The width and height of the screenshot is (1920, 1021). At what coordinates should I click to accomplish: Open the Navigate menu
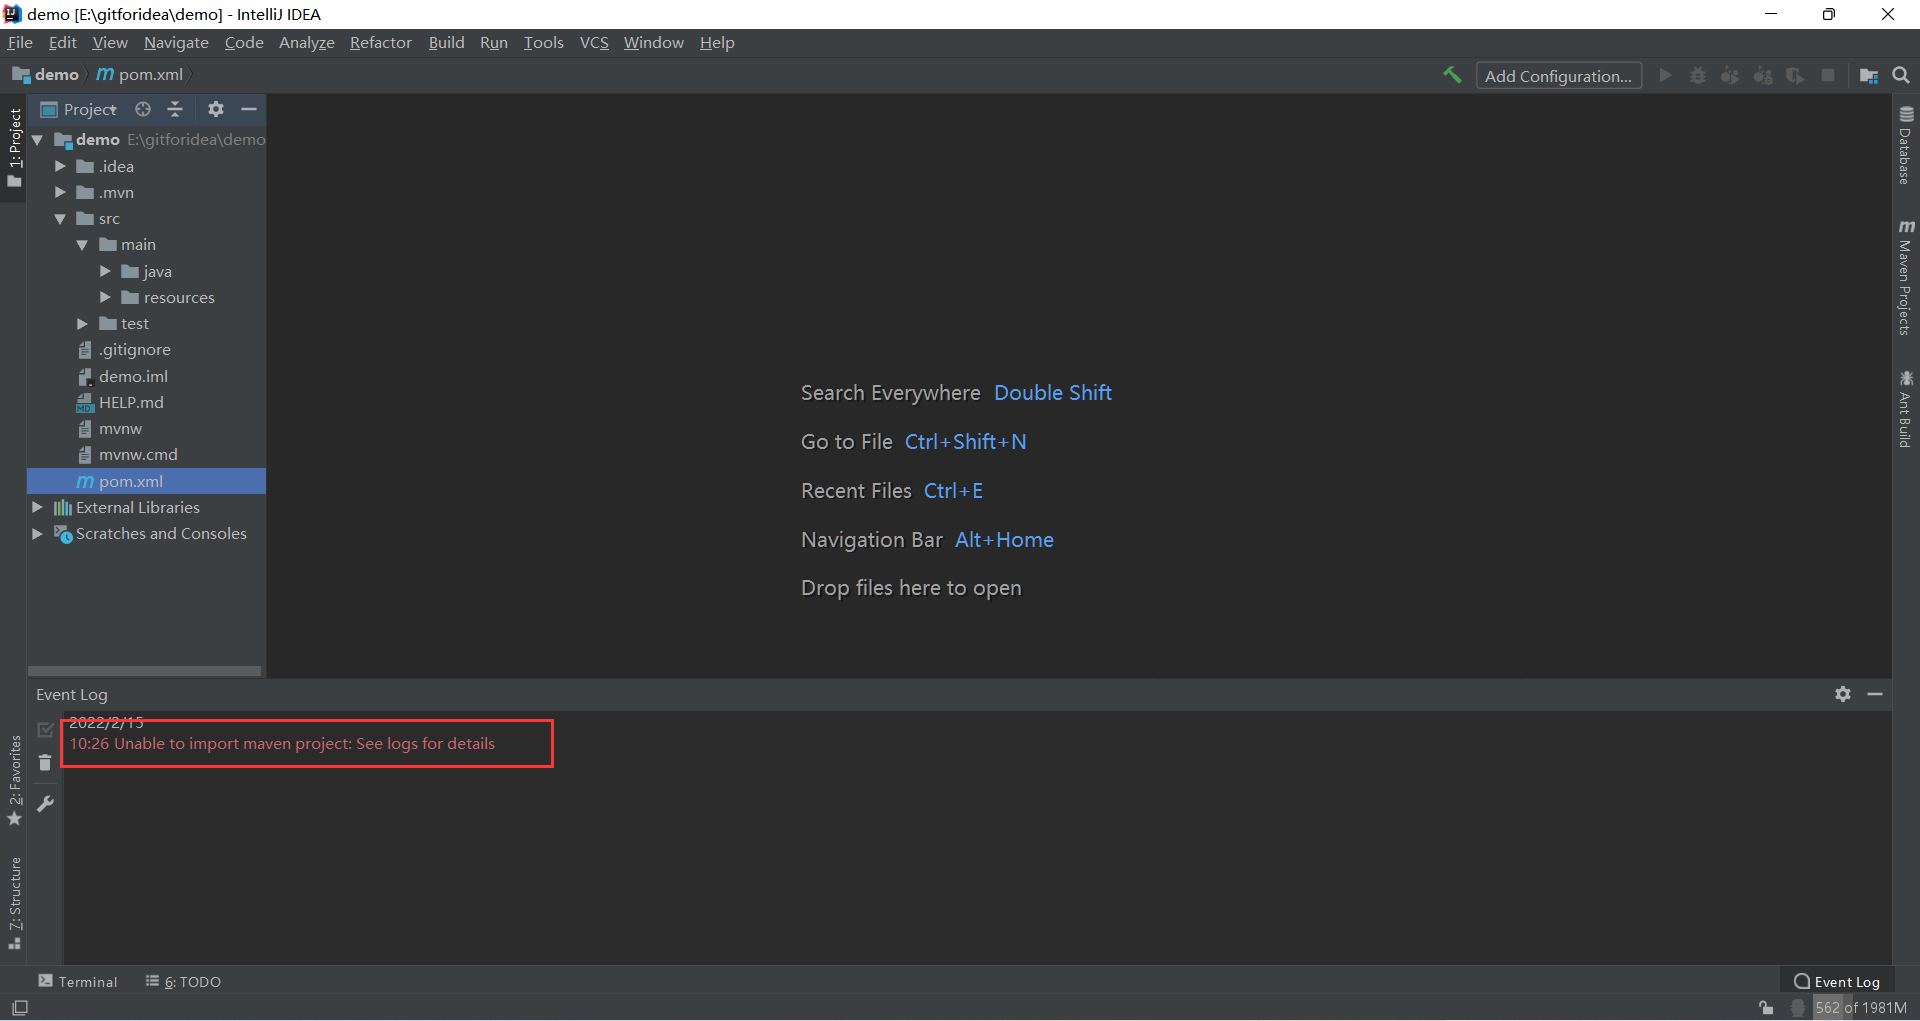pyautogui.click(x=176, y=43)
